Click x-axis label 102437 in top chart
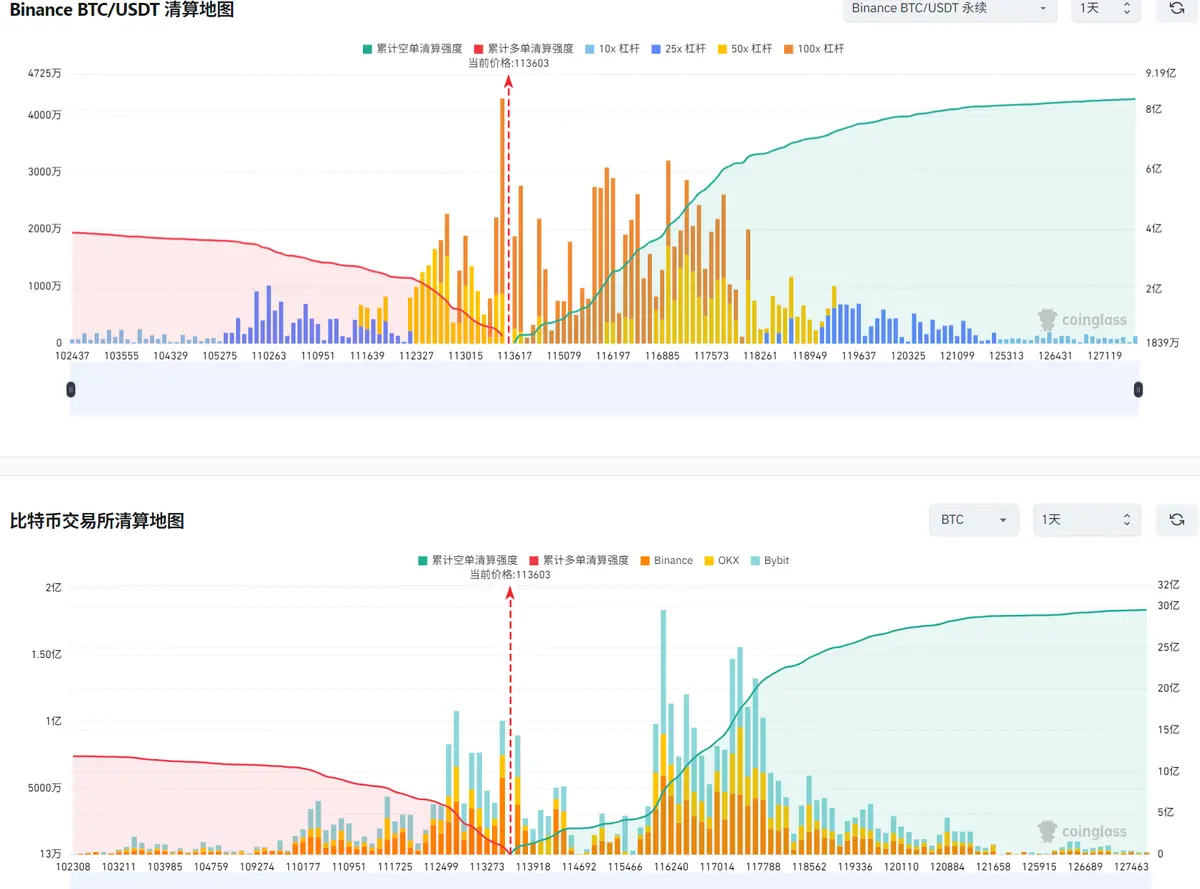1200x889 pixels. pos(72,356)
